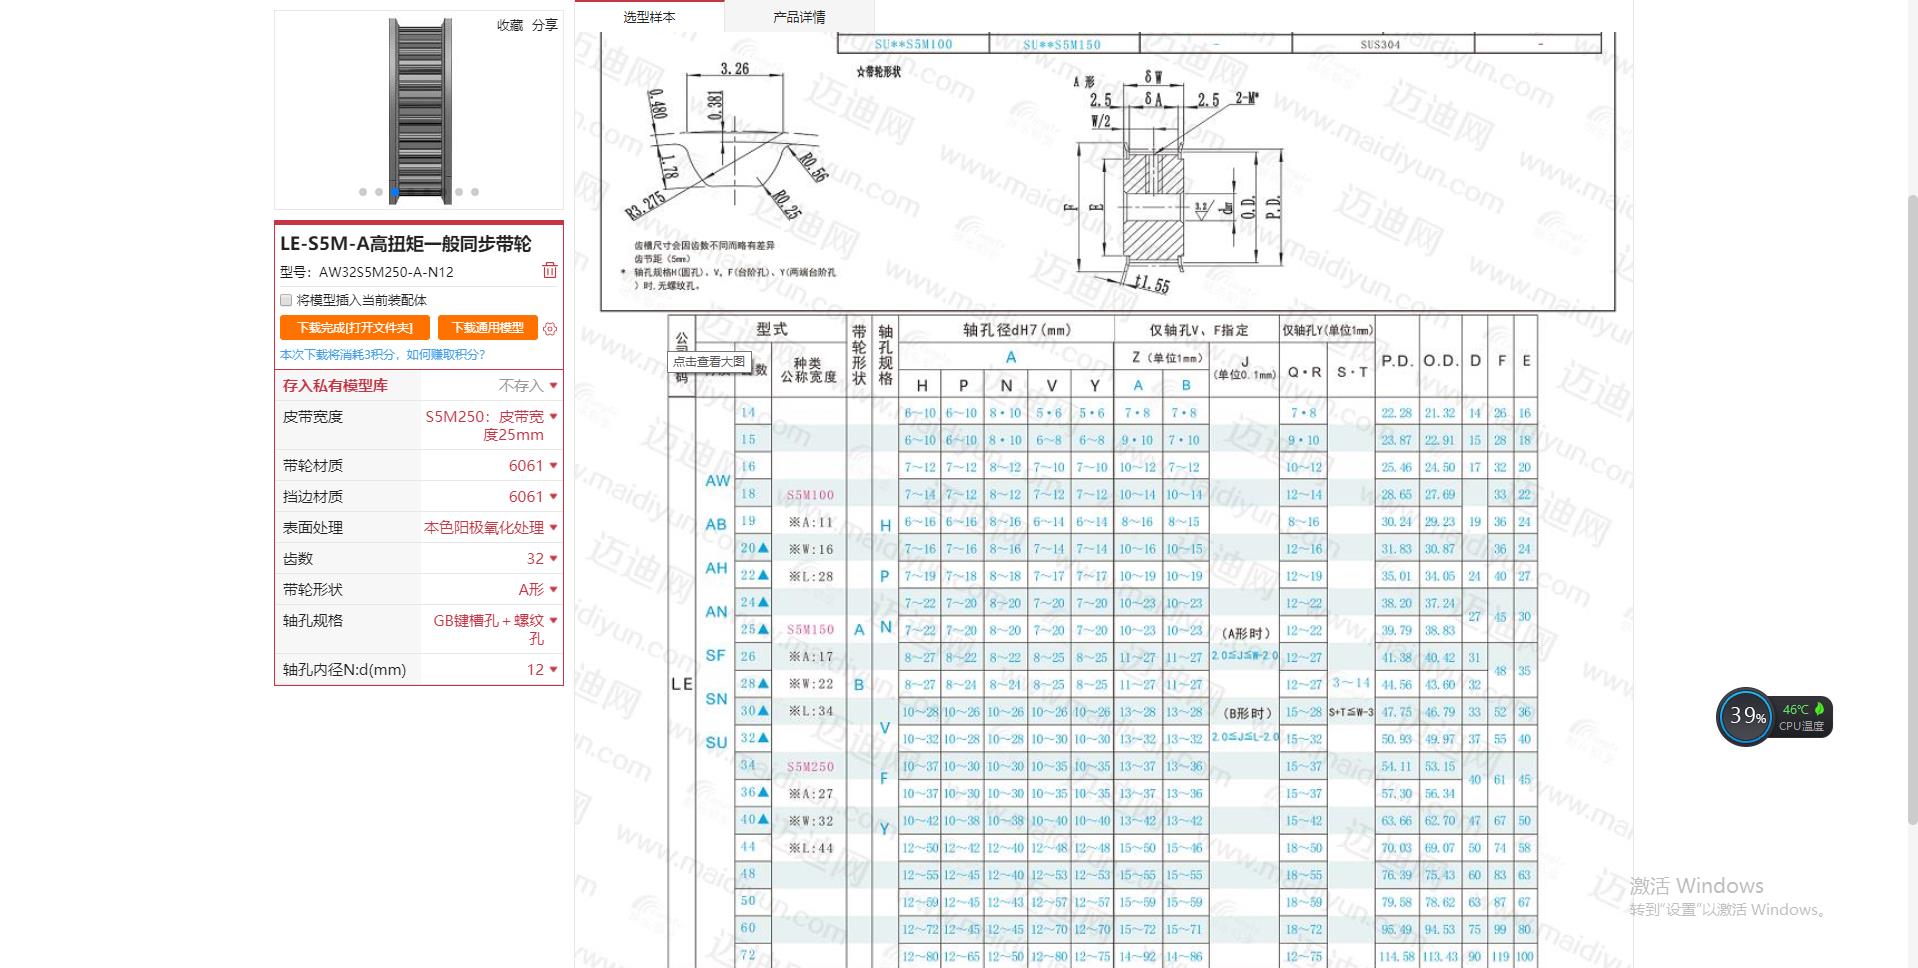Open the 如何赚取积分 help link

coord(446,355)
